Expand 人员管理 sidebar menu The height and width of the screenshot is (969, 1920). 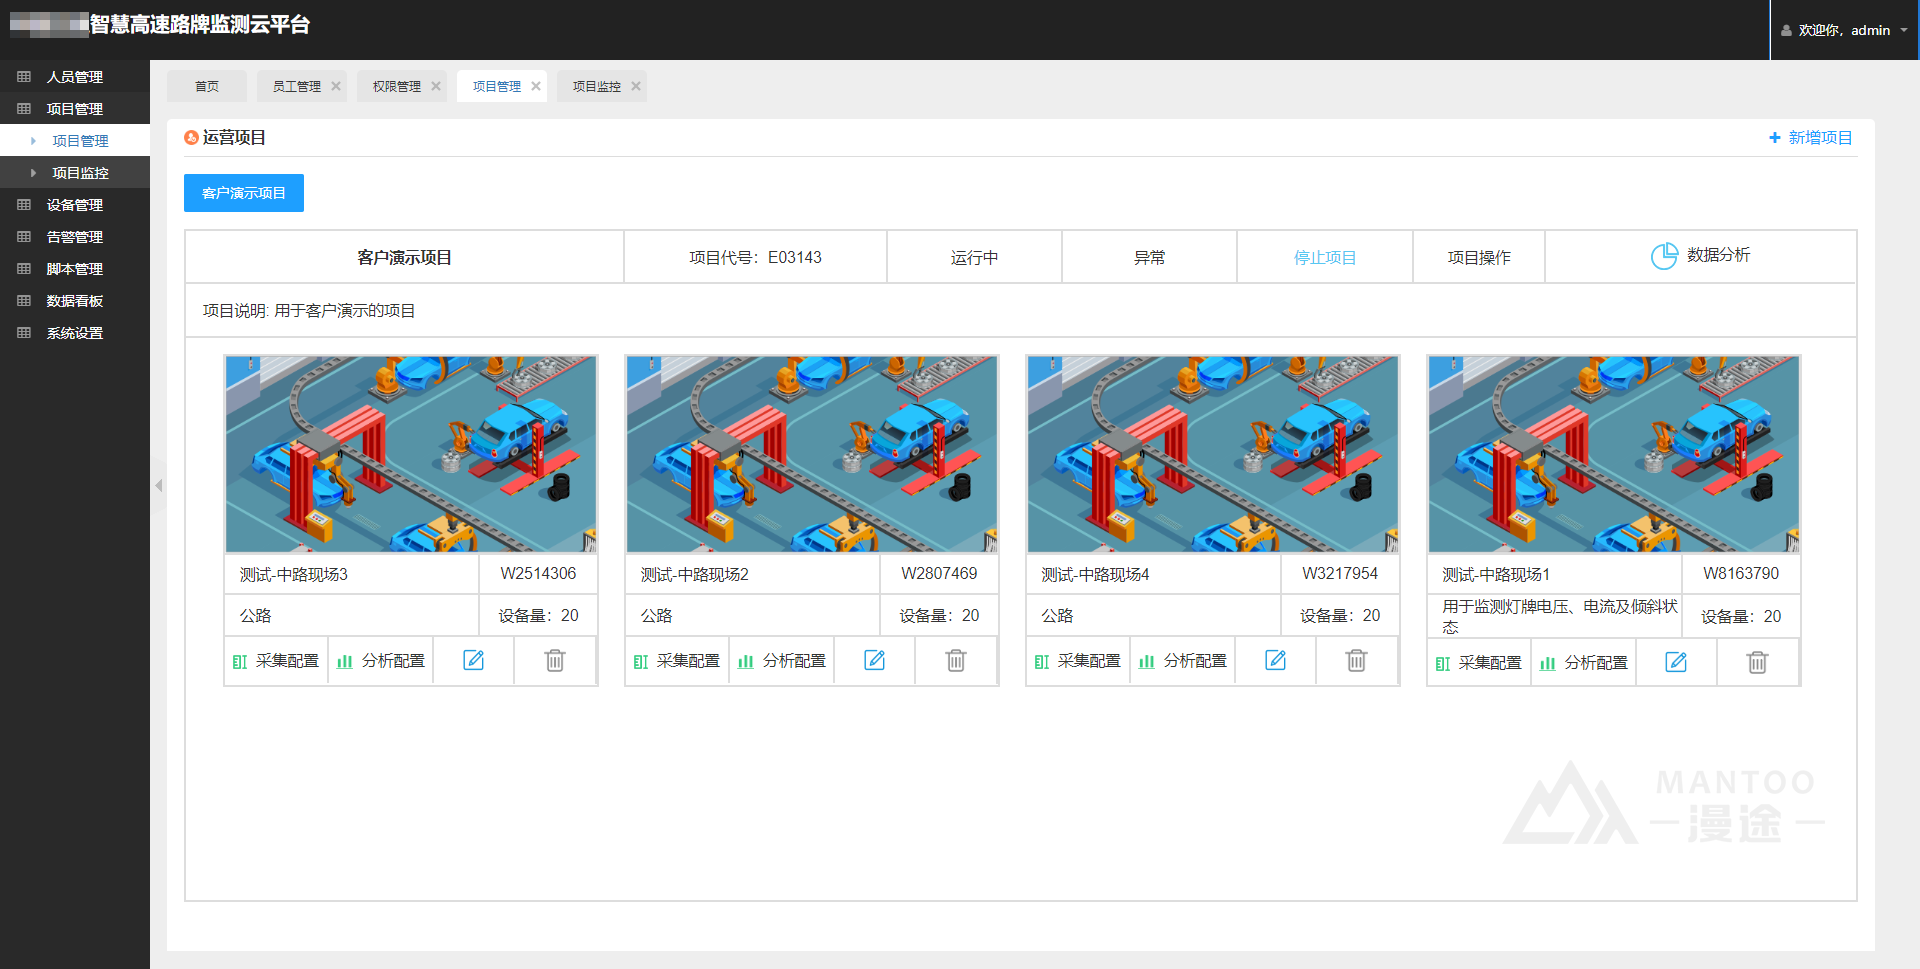click(75, 77)
